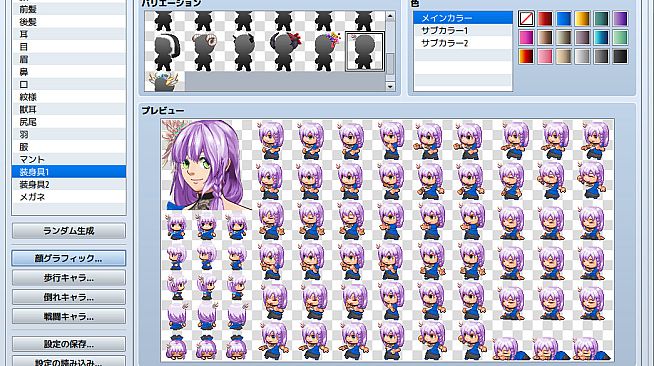Open the 倒れキャラ... export dialog
The width and height of the screenshot is (654, 366).
[69, 297]
